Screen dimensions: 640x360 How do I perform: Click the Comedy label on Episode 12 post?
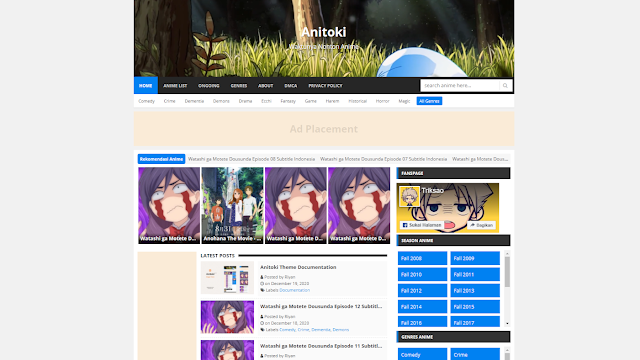(287, 330)
